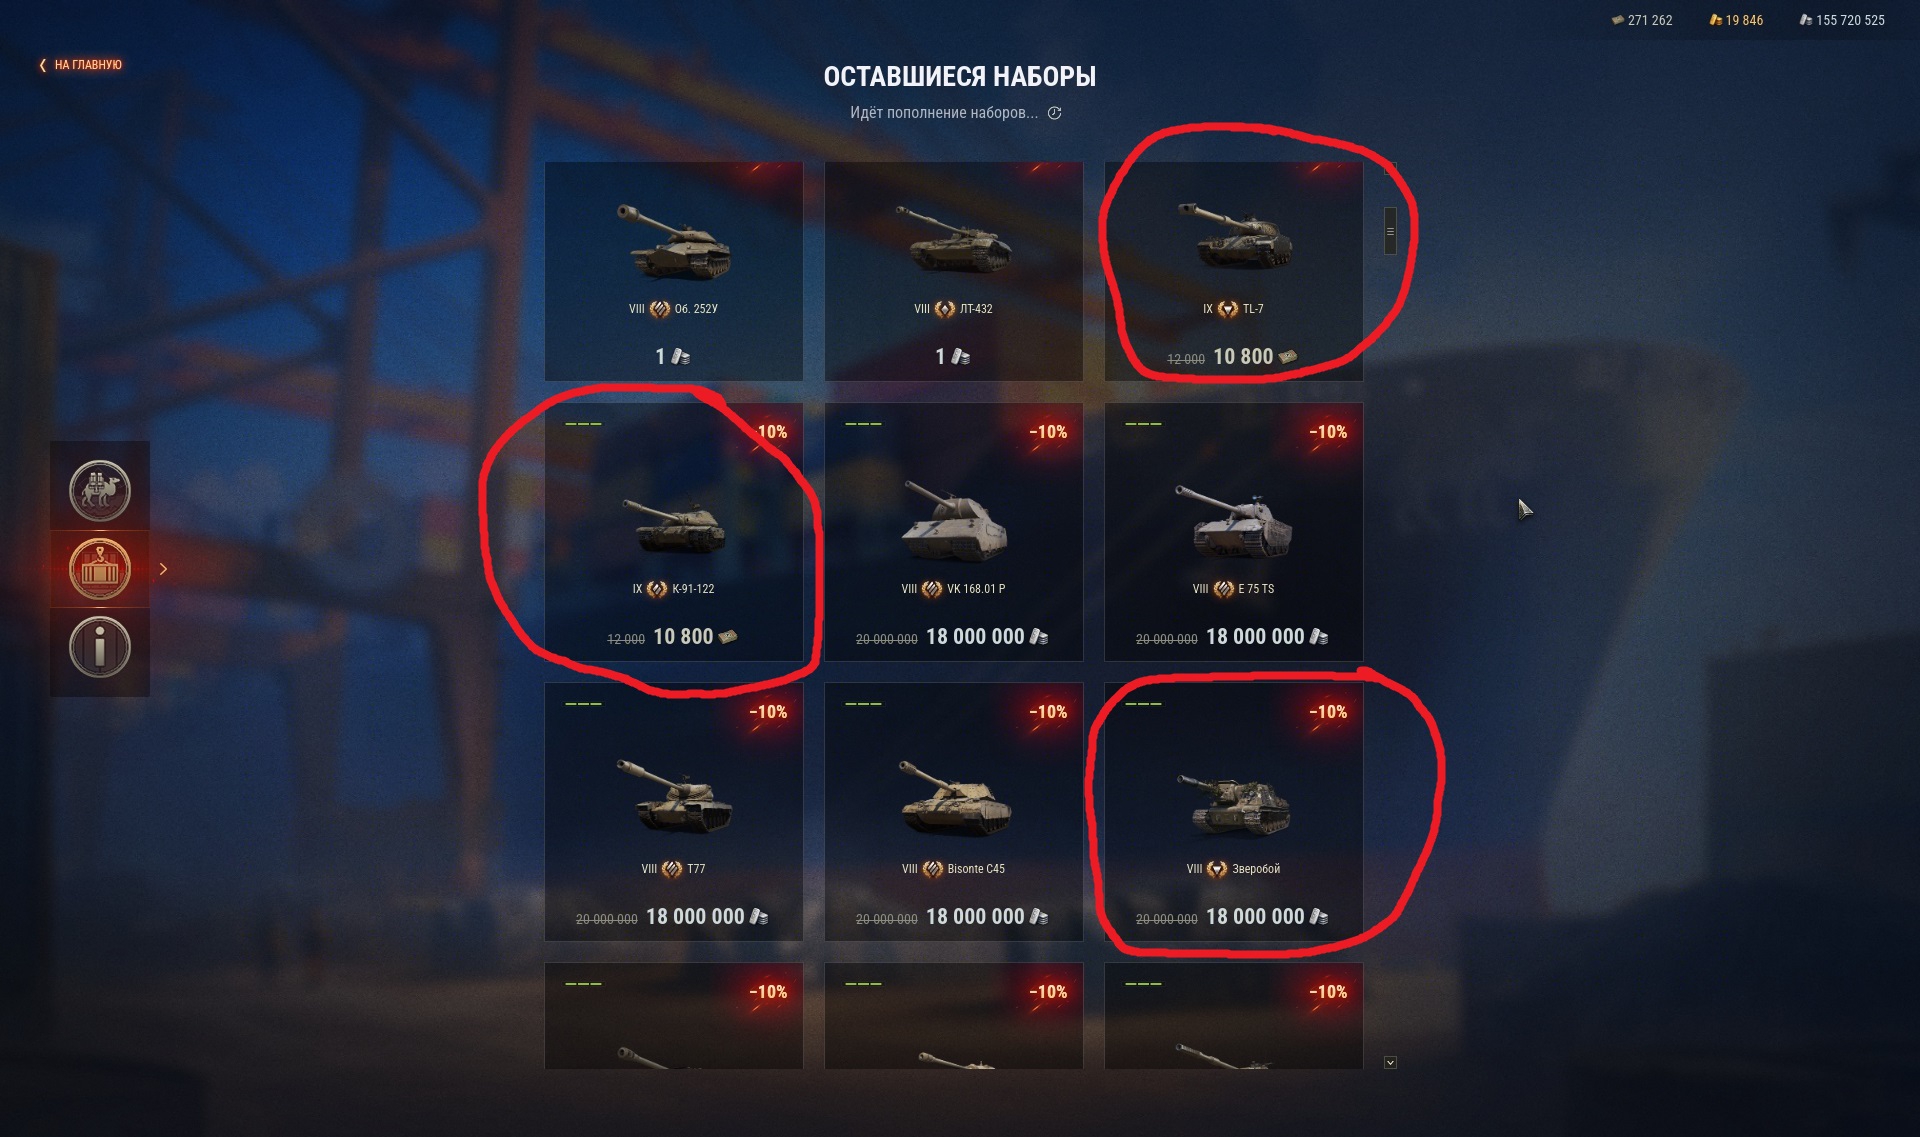1920x1137 pixels.
Task: Select the ЛТ-432 tank bundle
Action: tap(954, 271)
